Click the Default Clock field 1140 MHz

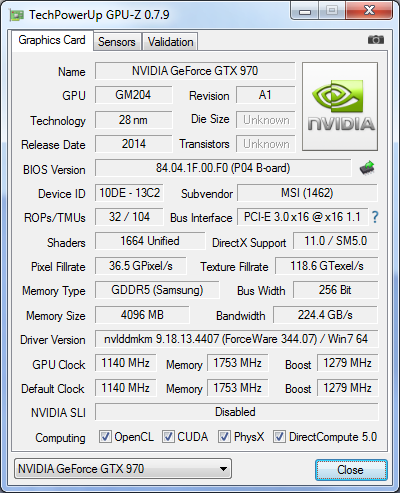pos(126,388)
